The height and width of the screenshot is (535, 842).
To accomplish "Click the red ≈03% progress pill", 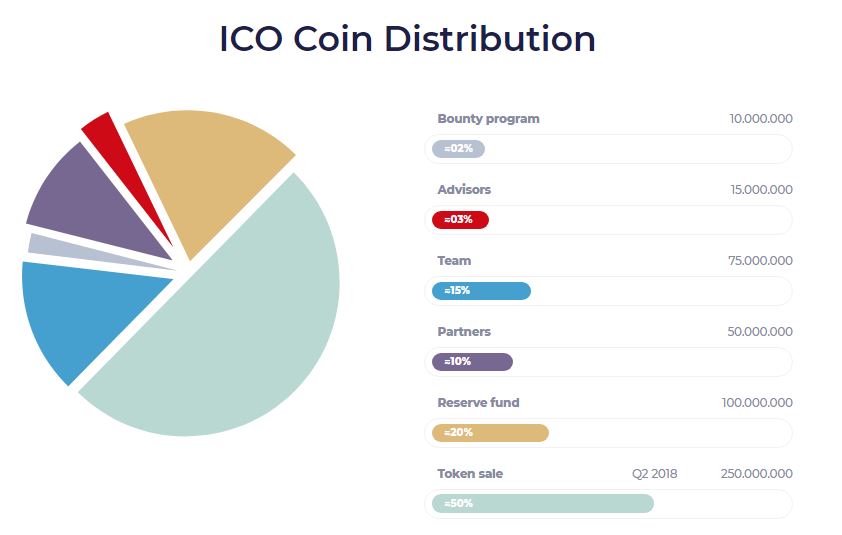I will [x=461, y=220].
